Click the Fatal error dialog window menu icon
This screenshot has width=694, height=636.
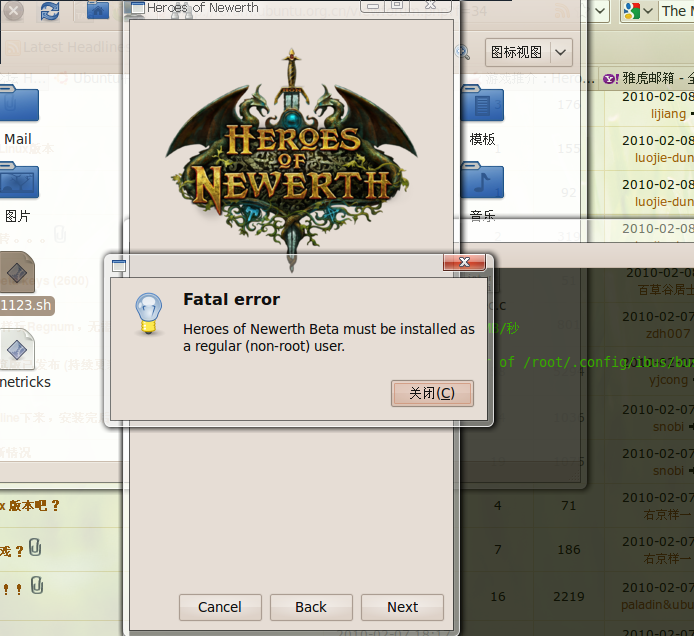coord(119,266)
